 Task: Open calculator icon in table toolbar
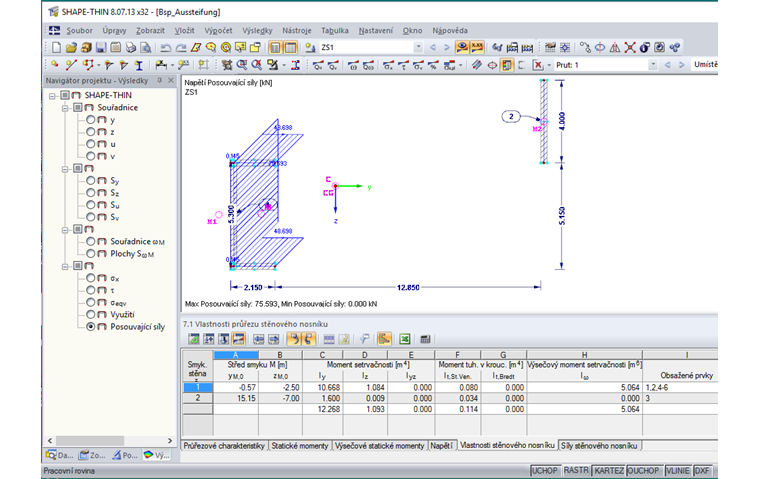click(x=425, y=339)
